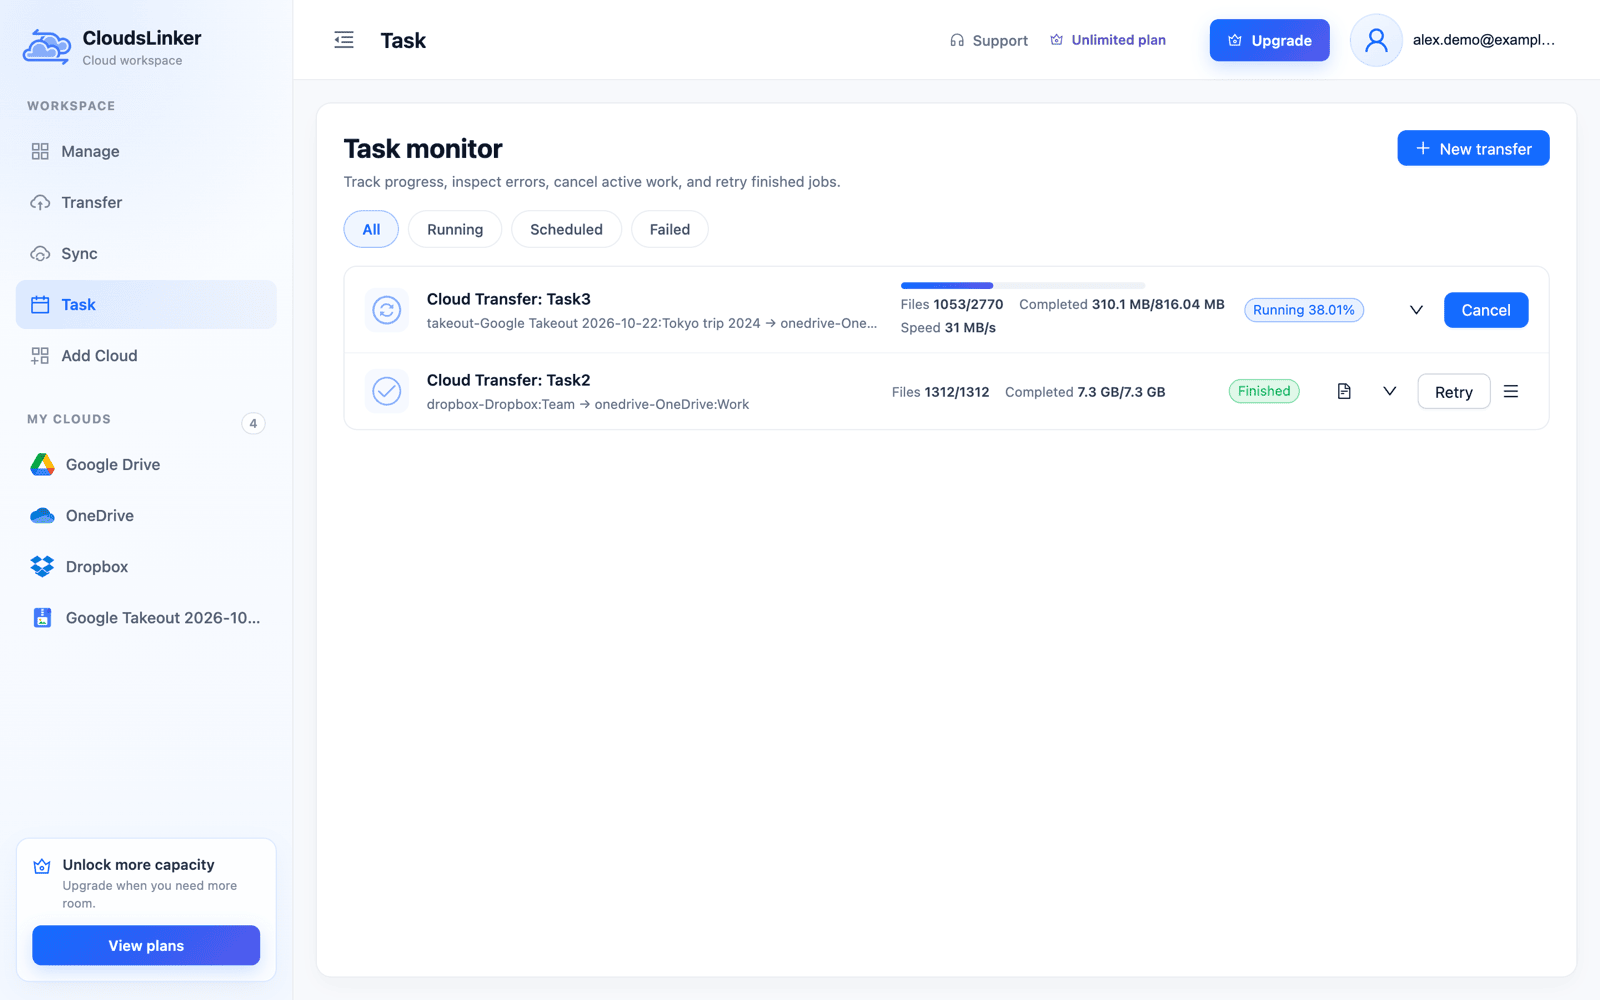Click the CloudsLinker cloud logo

(x=46, y=47)
